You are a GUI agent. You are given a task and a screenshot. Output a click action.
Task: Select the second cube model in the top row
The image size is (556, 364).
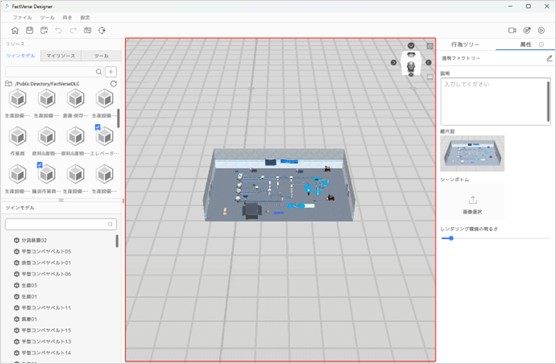tap(46, 99)
